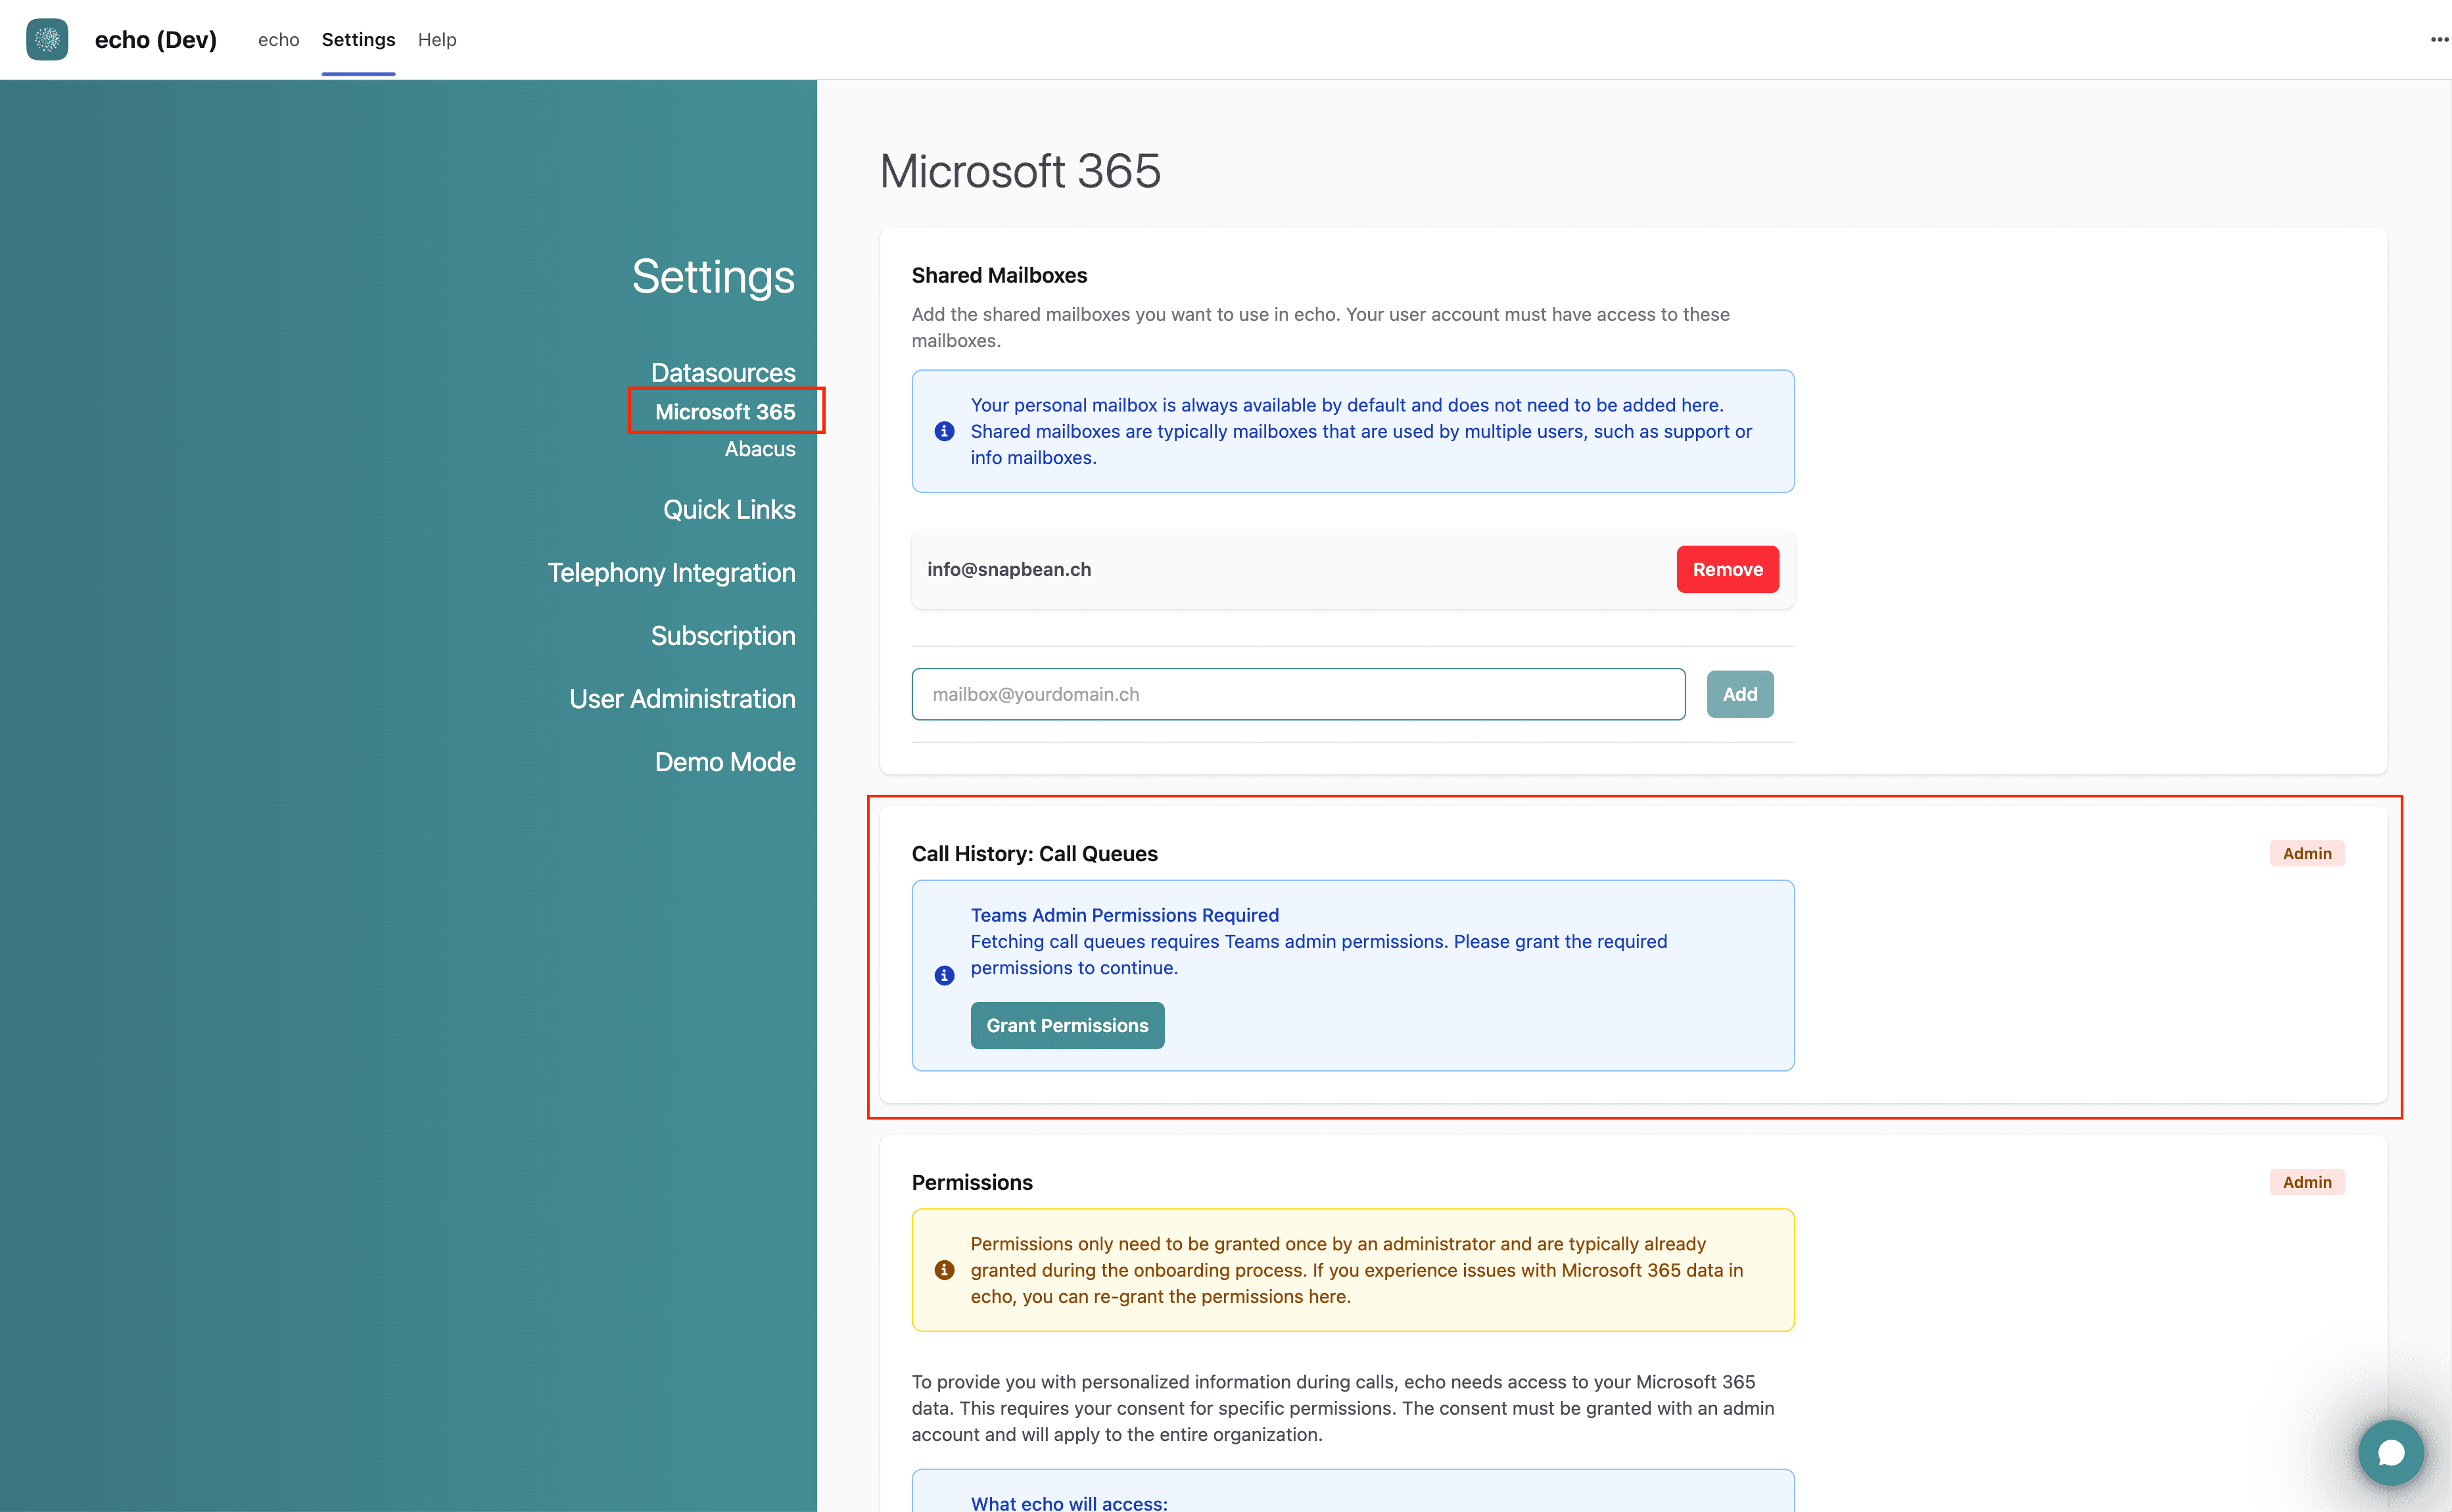Viewport: 2452px width, 1512px height.
Task: Click the Microsoft 365 page title
Action: (x=1020, y=170)
